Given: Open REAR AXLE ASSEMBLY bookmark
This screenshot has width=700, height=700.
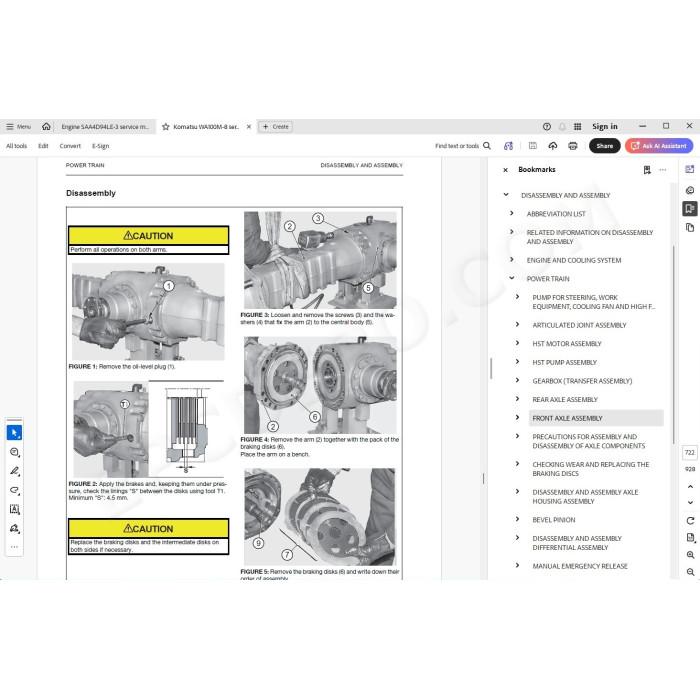Looking at the screenshot, I should tap(565, 400).
